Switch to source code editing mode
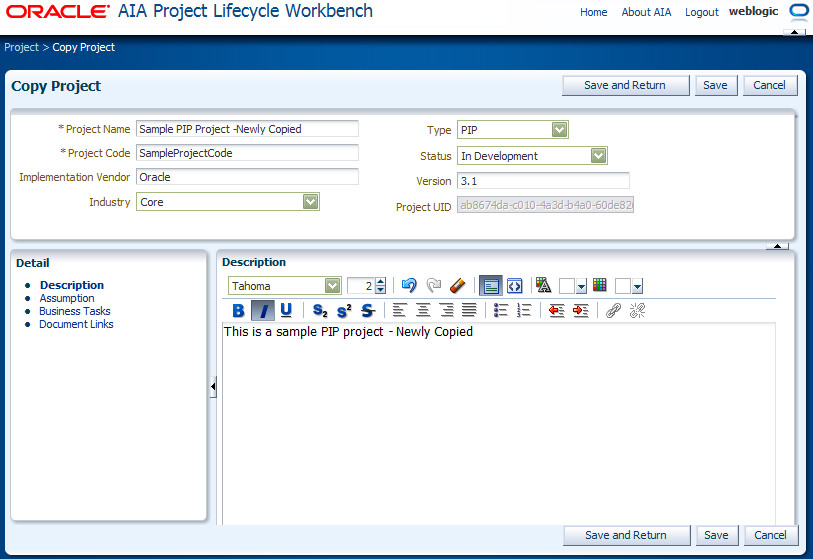This screenshot has height=559, width=813. 514,286
